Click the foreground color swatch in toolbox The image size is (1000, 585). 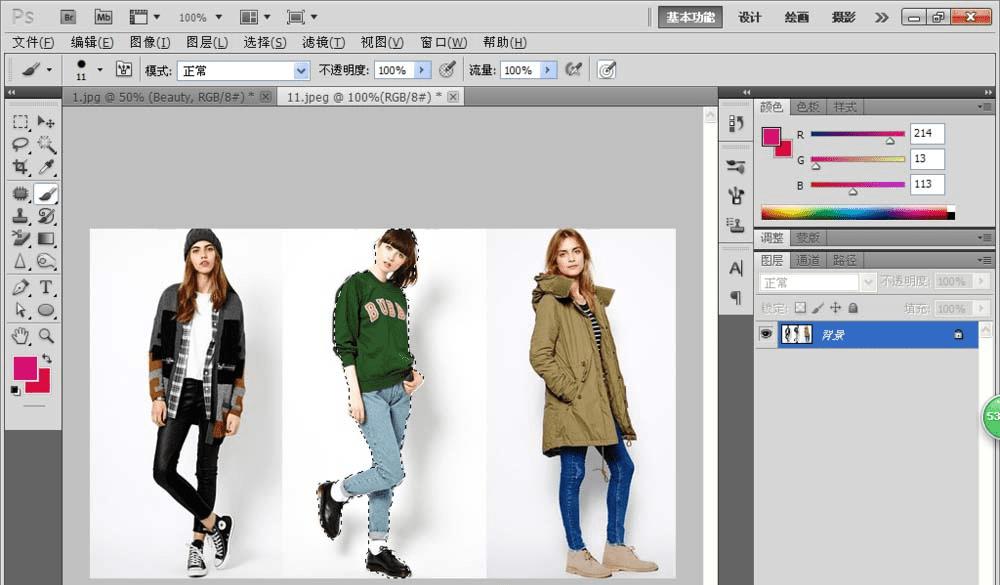pos(24,367)
